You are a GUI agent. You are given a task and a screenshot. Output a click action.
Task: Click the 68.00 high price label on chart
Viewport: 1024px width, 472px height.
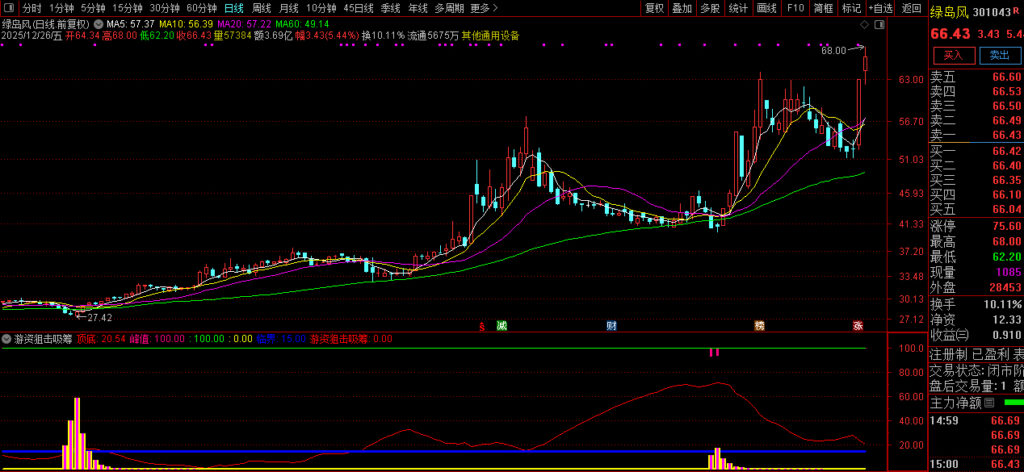[x=832, y=49]
